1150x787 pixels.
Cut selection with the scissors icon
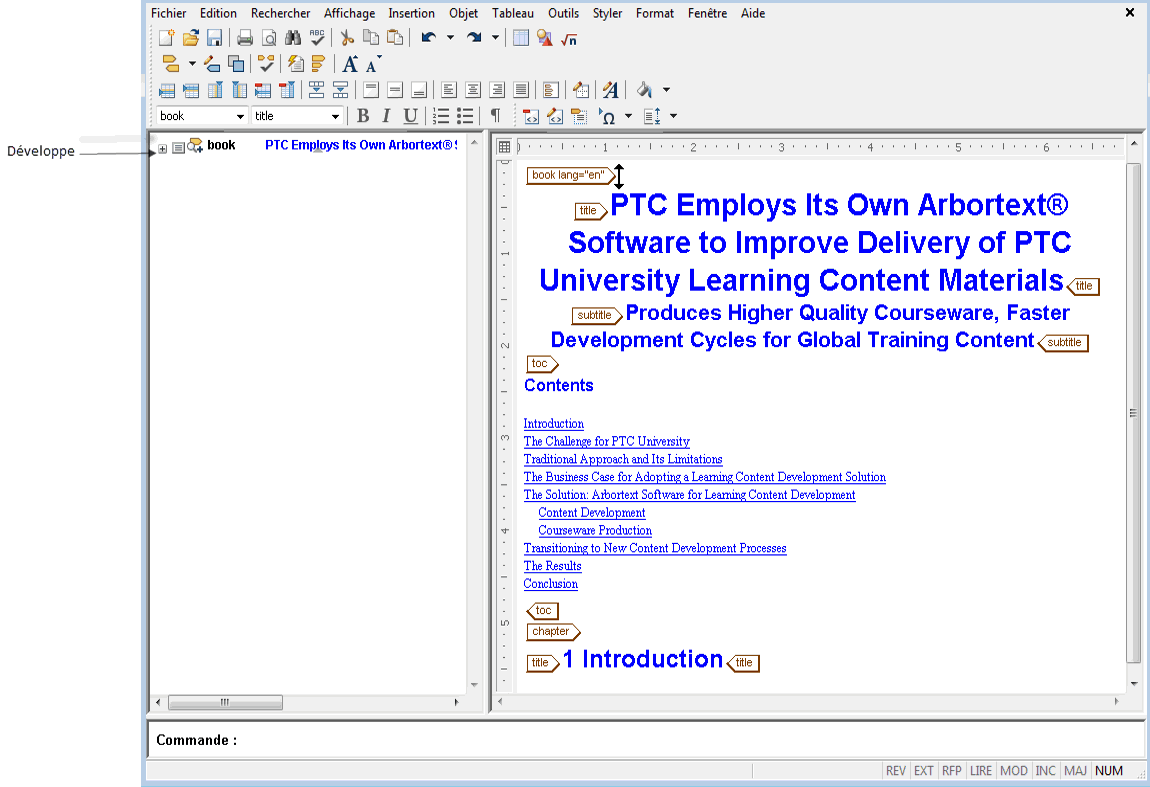[347, 37]
